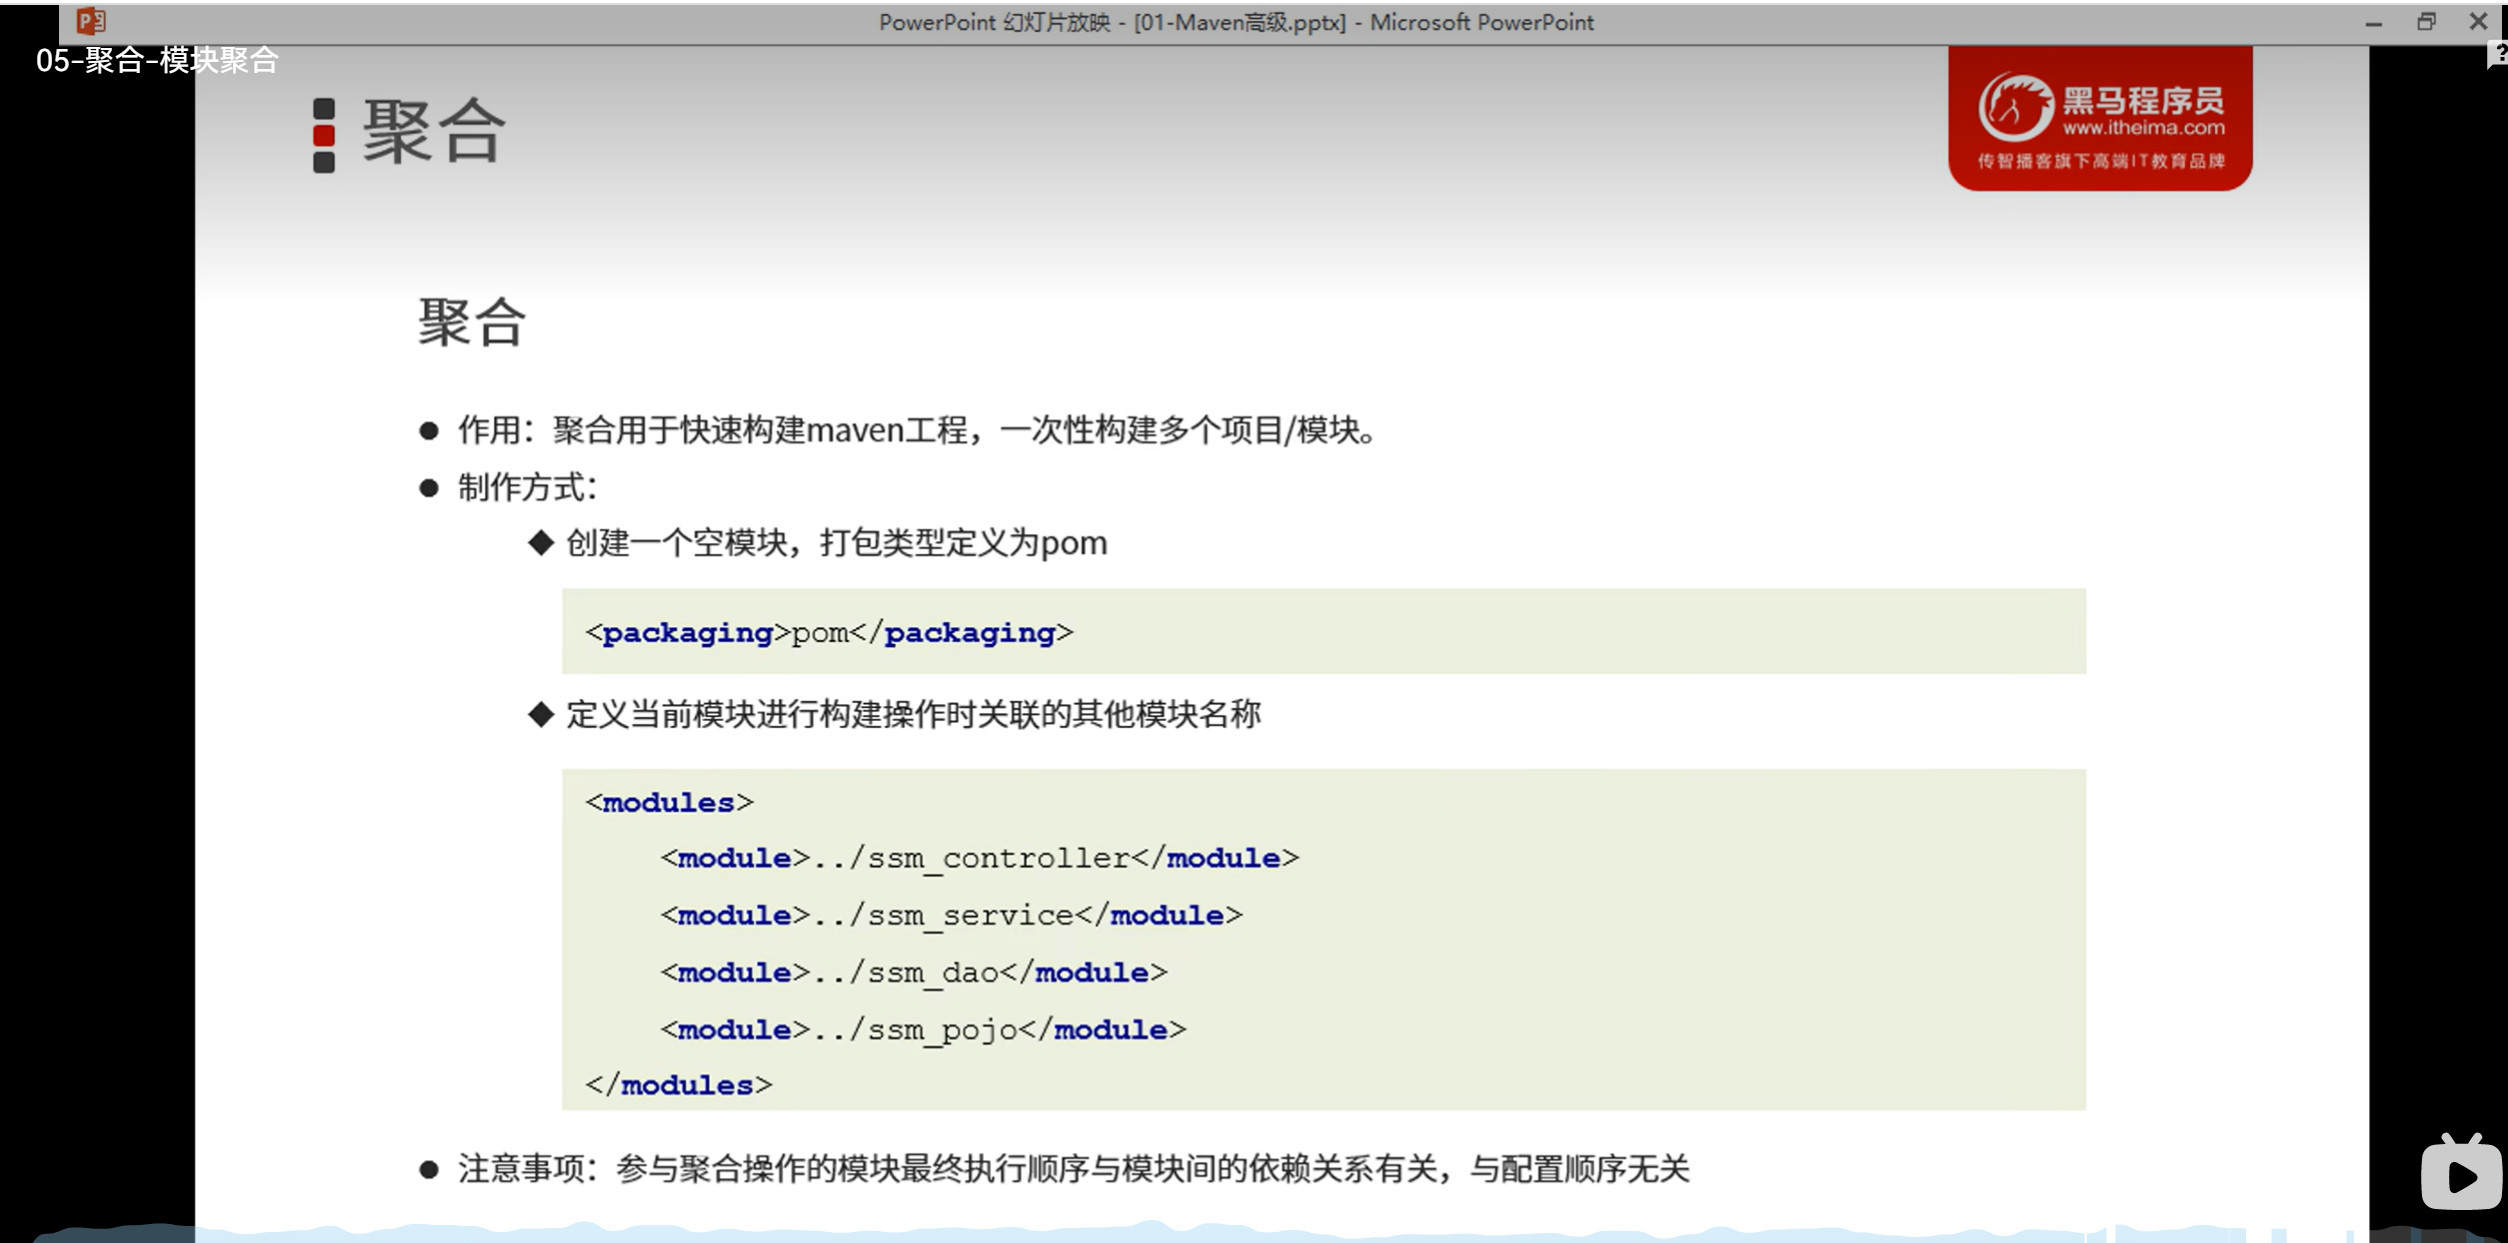Minimize the PowerPoint slideshow window
The width and height of the screenshot is (2508, 1243).
point(2373,22)
